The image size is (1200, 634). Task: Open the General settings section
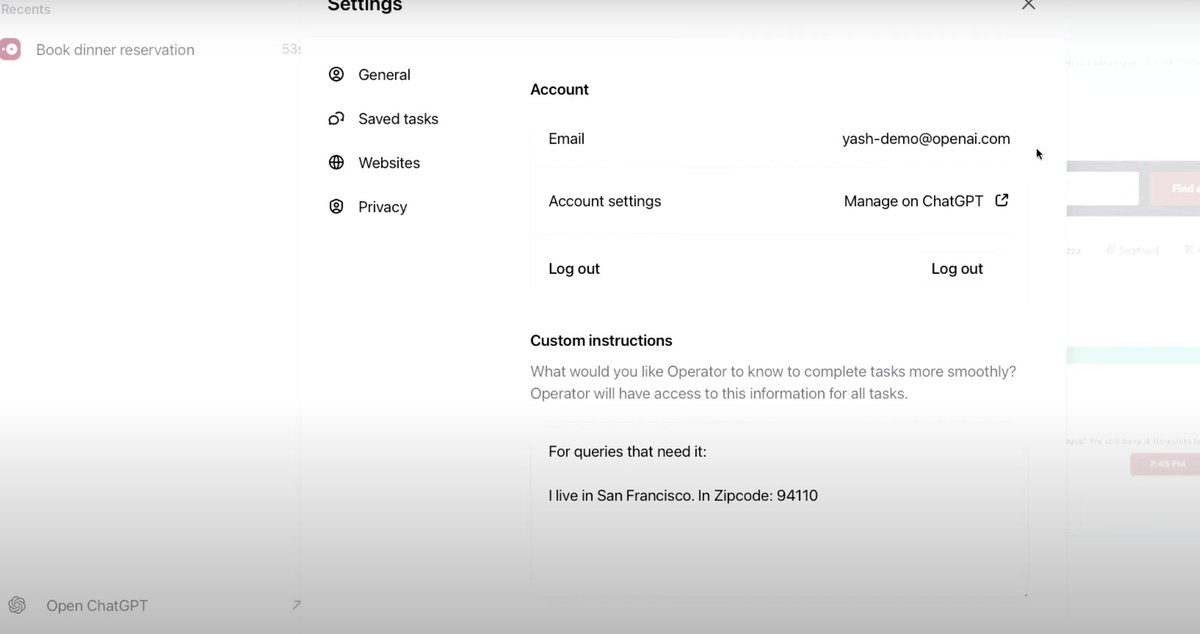click(370, 75)
